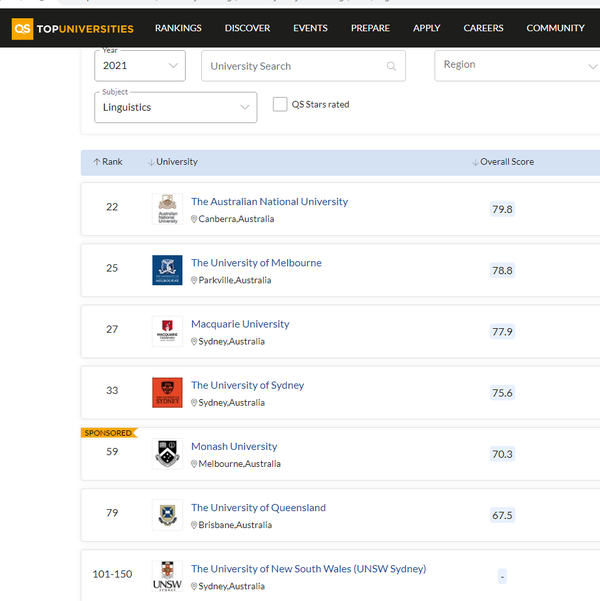600x601 pixels.
Task: Open the Australian National University logo thumbnail
Action: [168, 209]
